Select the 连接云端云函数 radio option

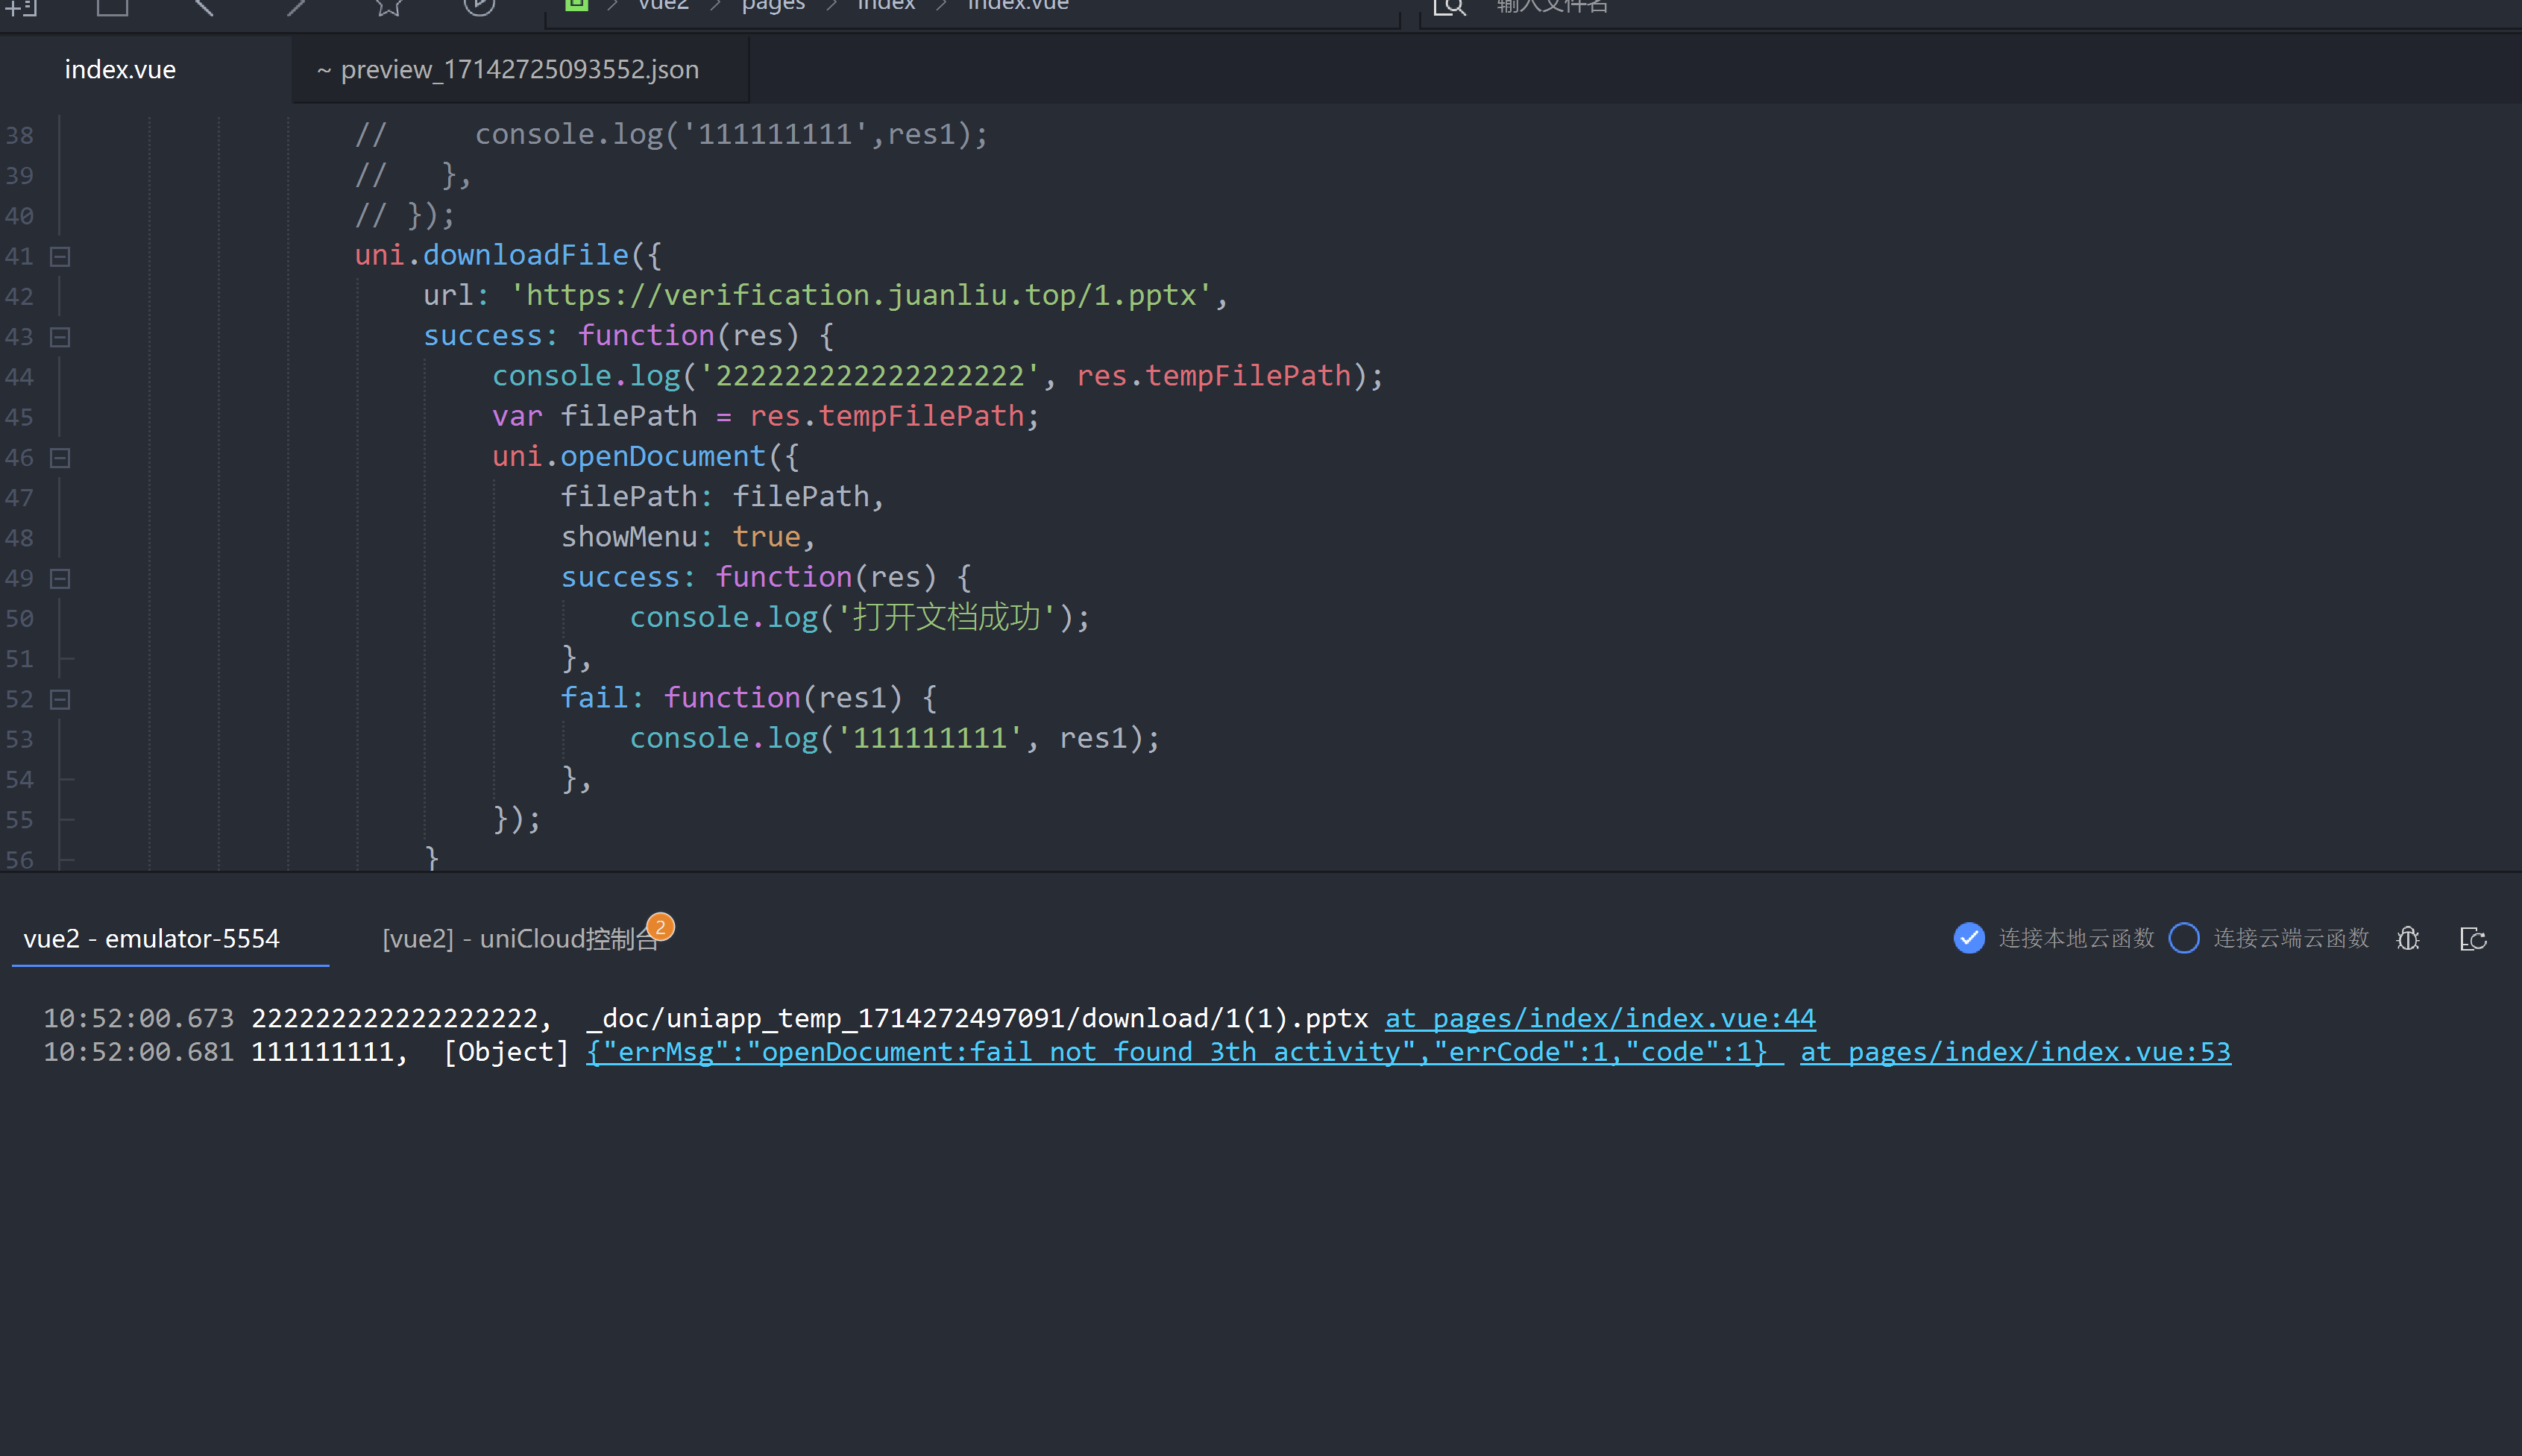[x=2184, y=938]
